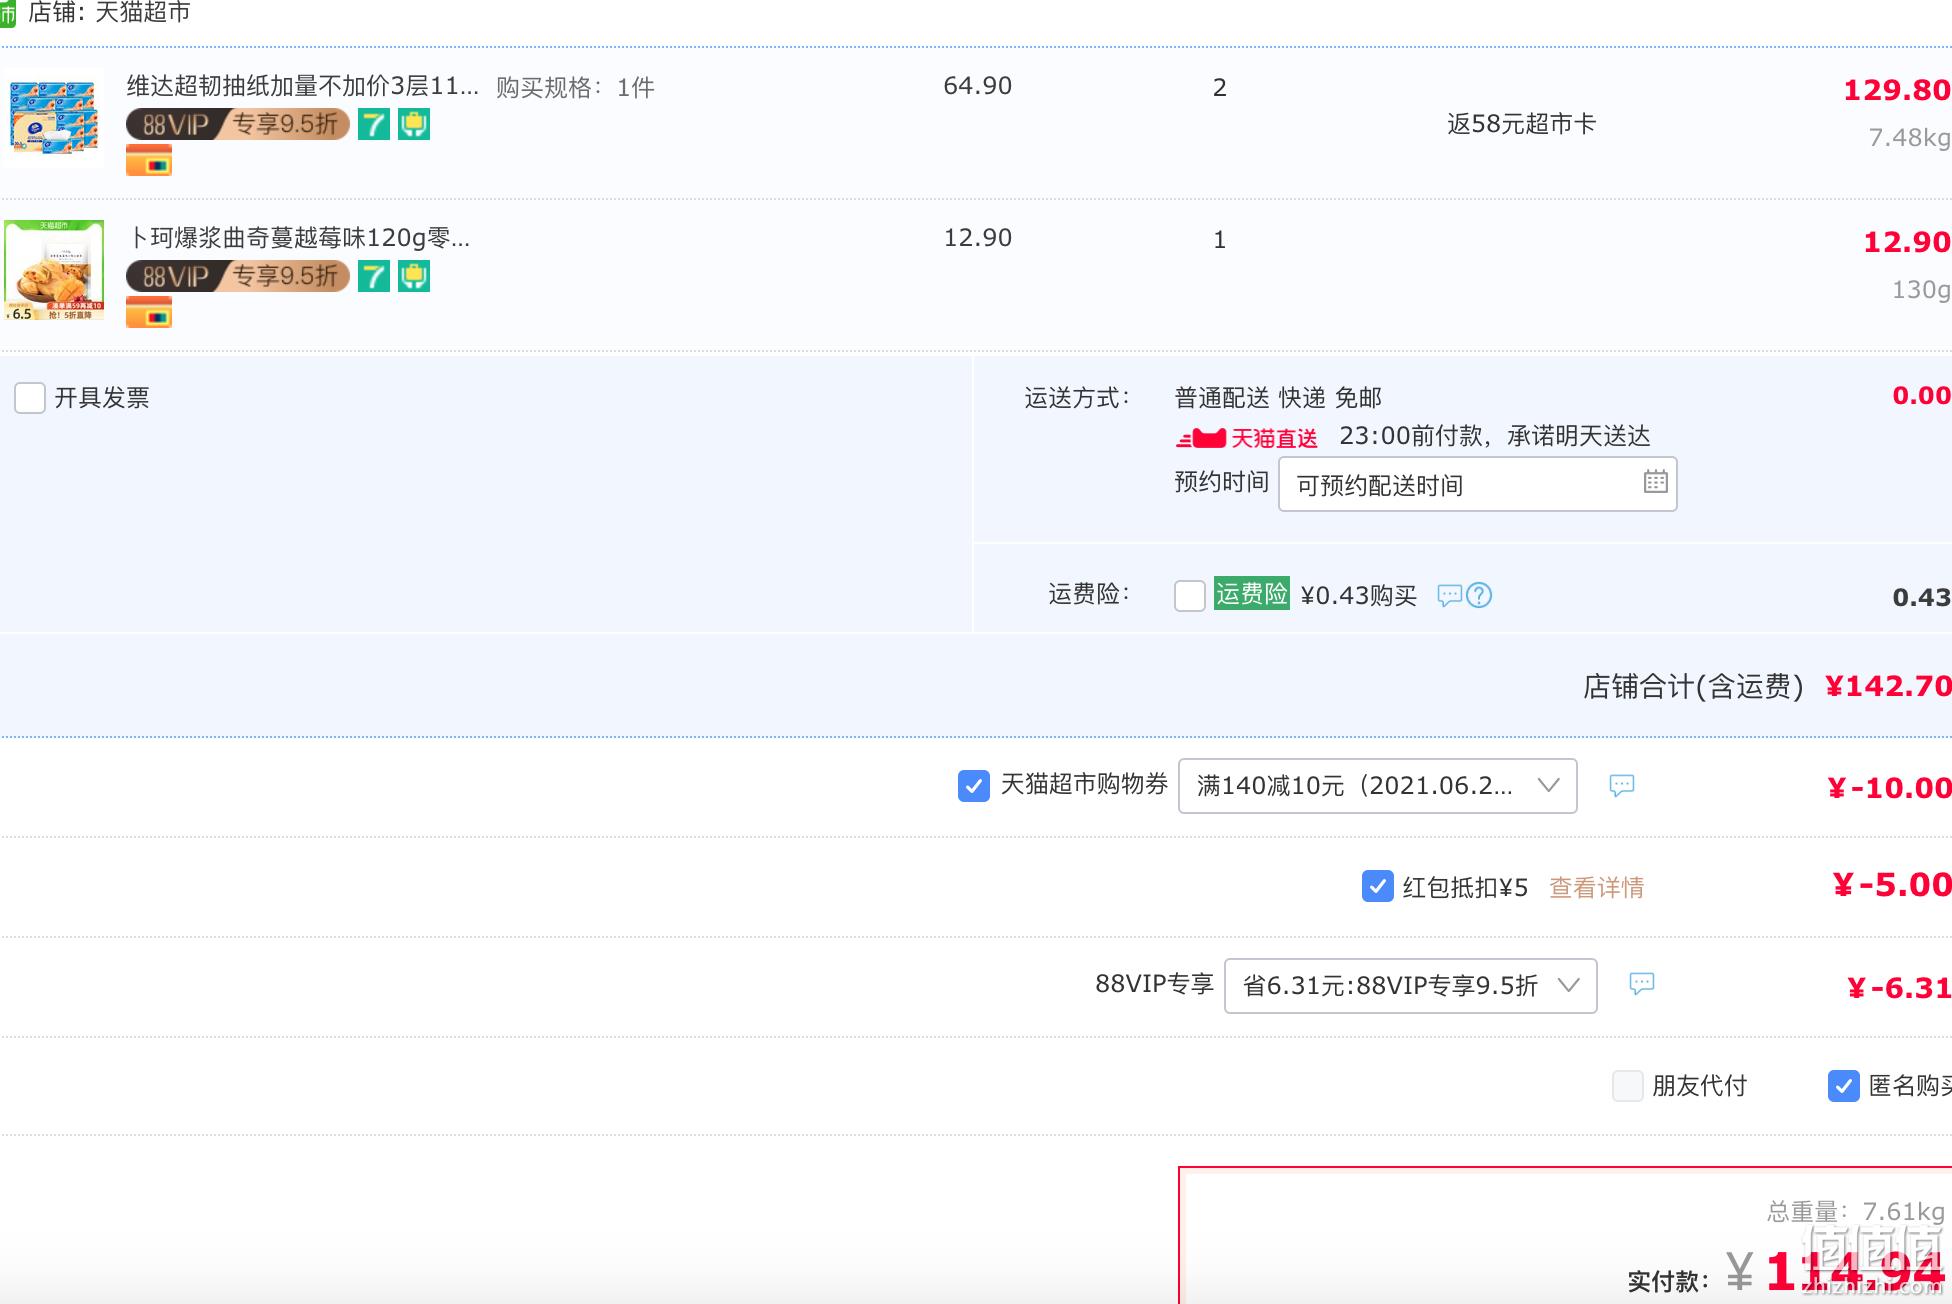Screen dimensions: 1952x1304
Task: Click the ¥-6.31 88VIP discount amount
Action: tap(1899, 988)
